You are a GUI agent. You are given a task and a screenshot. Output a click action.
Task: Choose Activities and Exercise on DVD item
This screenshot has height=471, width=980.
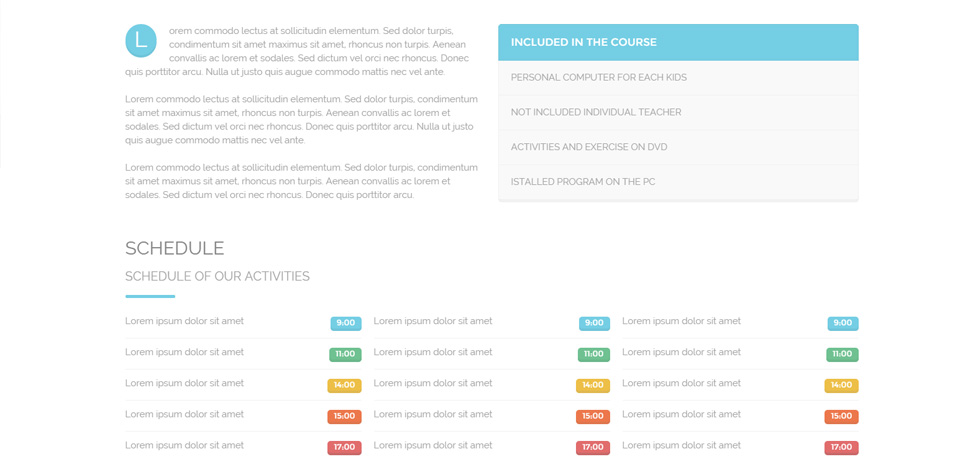tap(678, 147)
